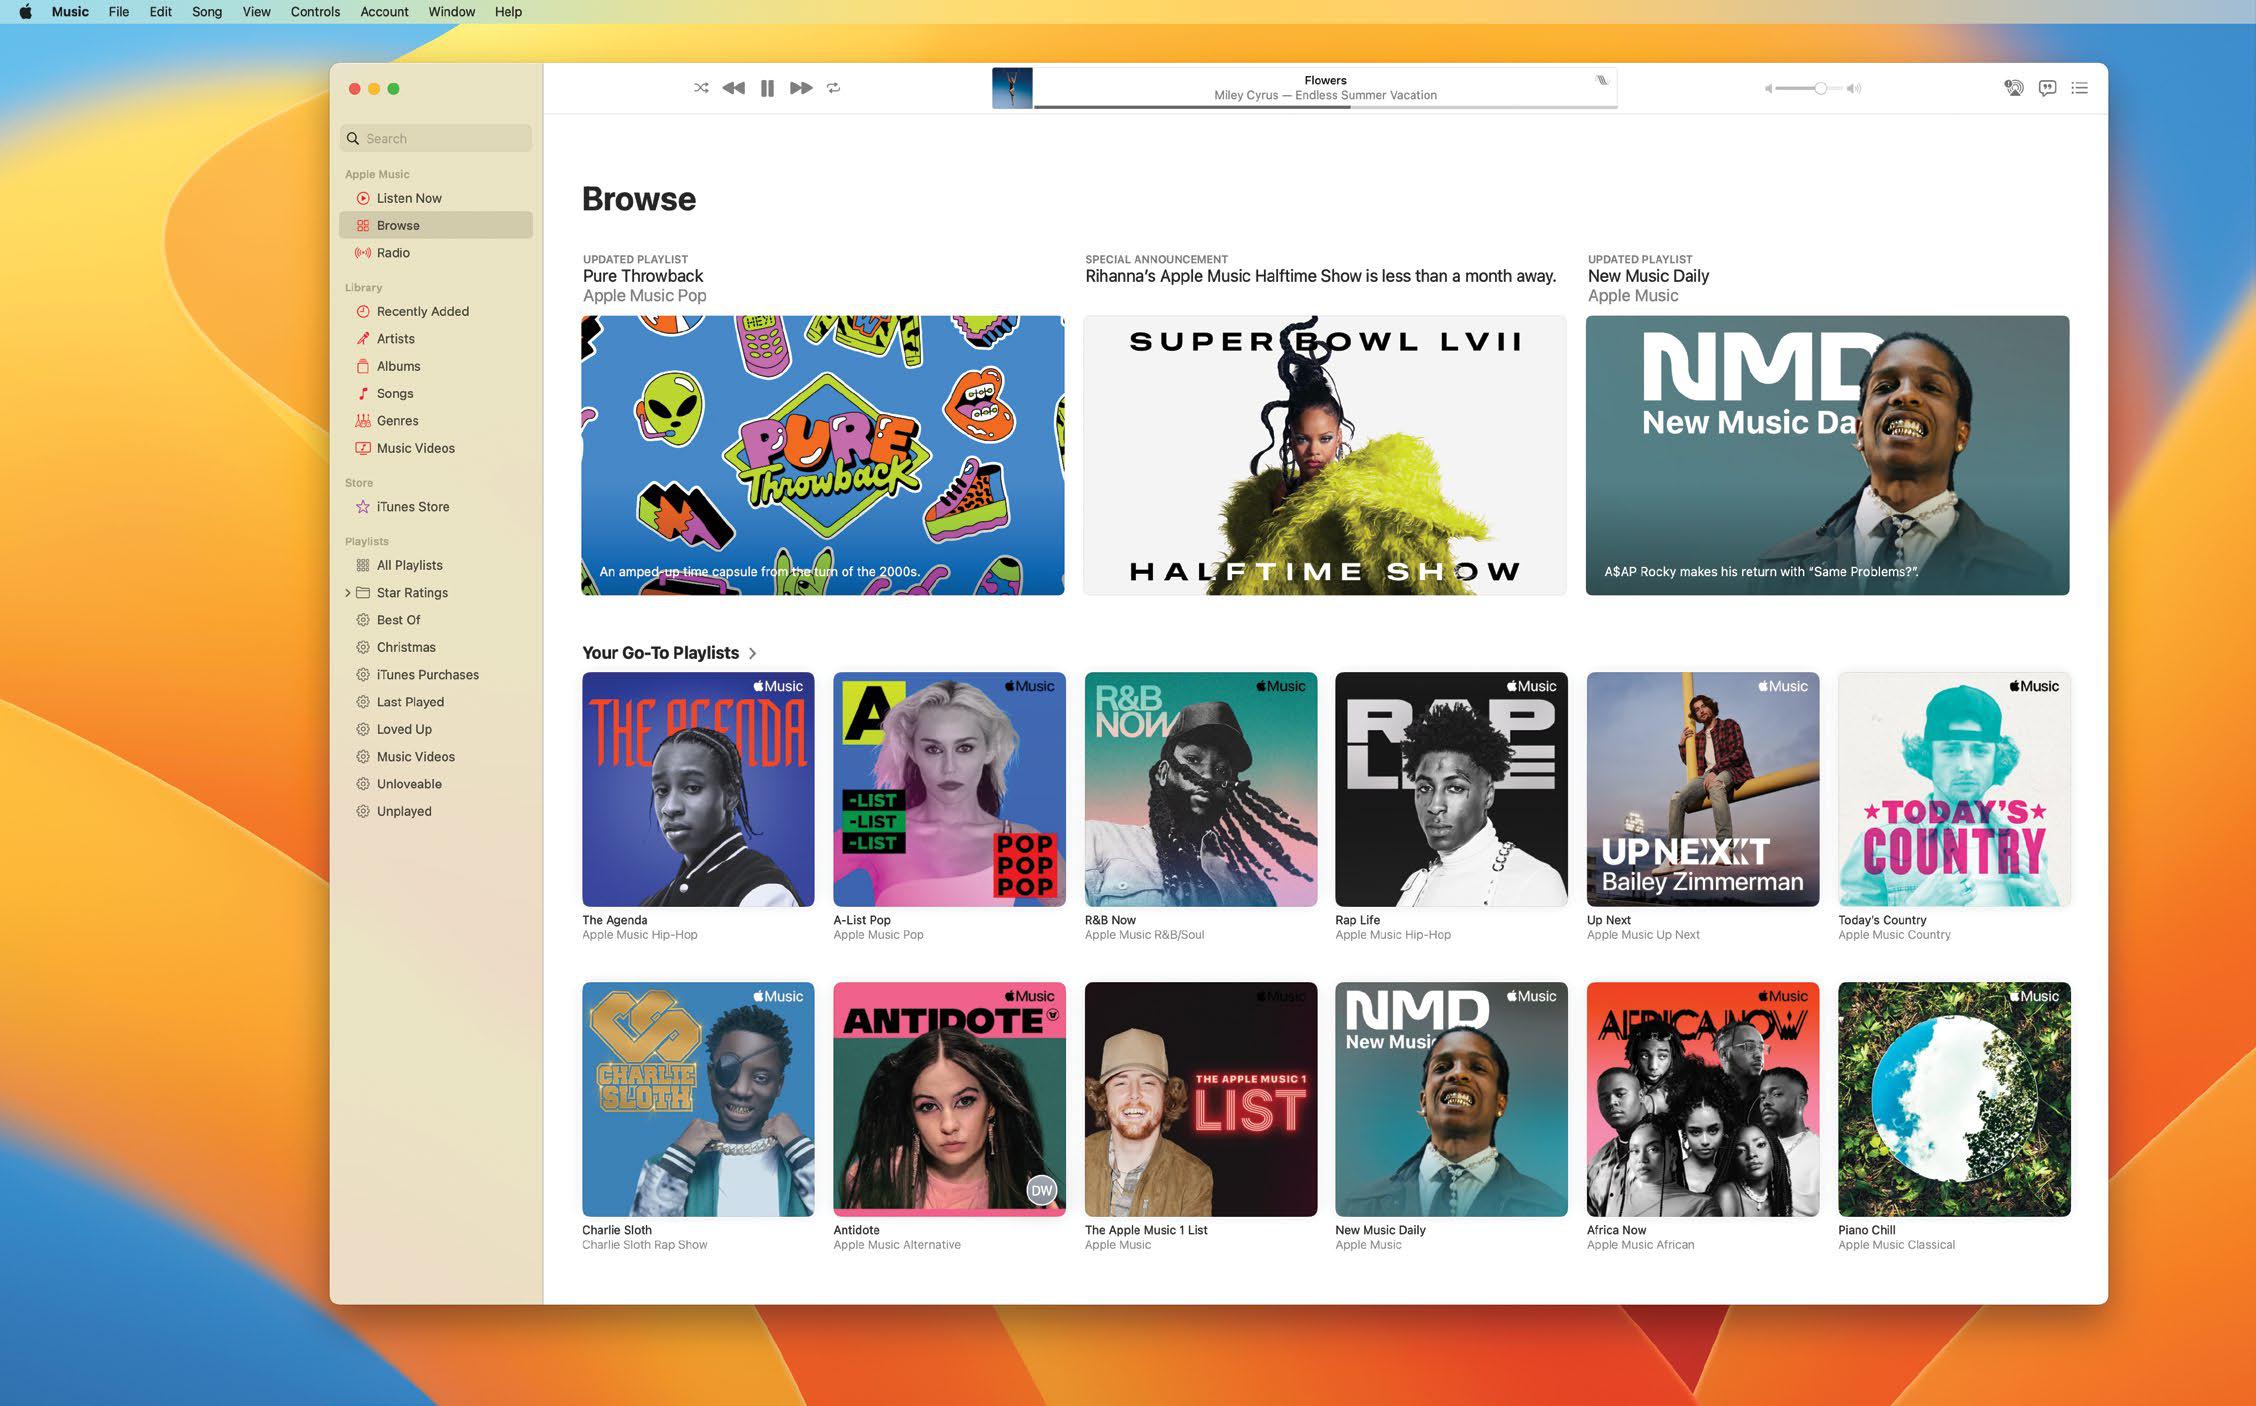Expand Your Go-To Playlists section
This screenshot has height=1406, width=2256.
click(x=670, y=653)
